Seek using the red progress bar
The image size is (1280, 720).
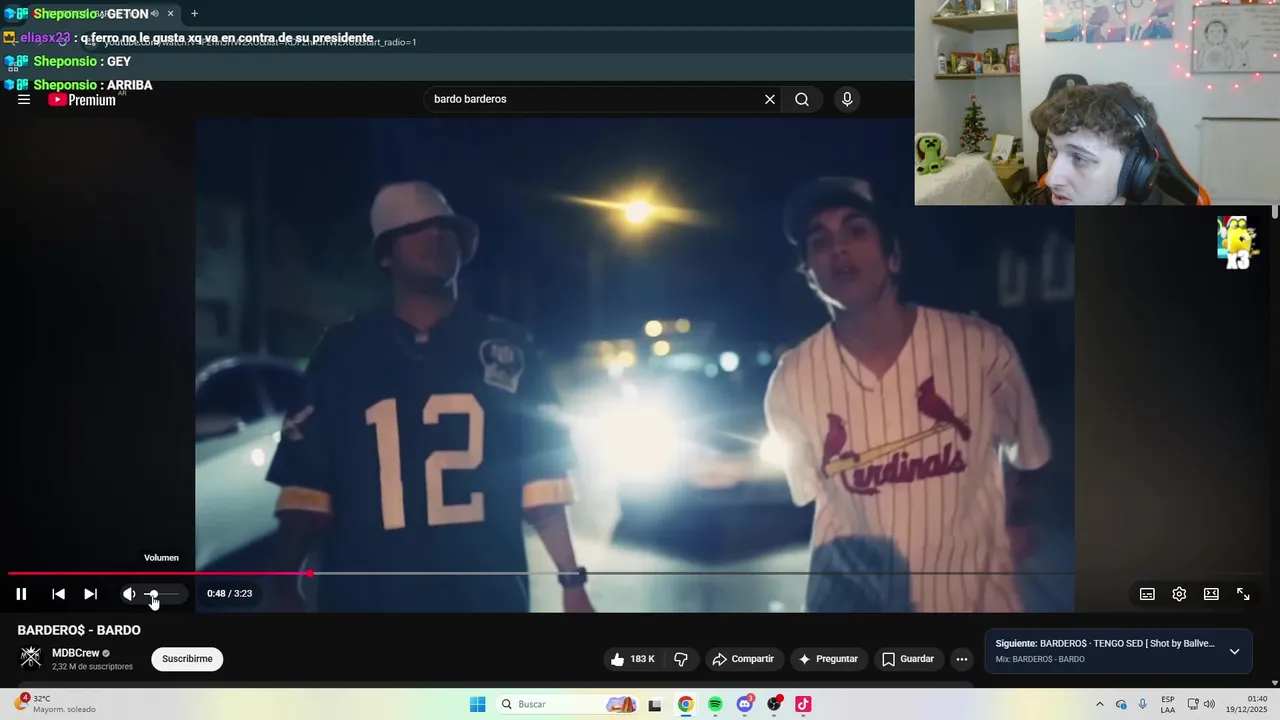pos(160,573)
